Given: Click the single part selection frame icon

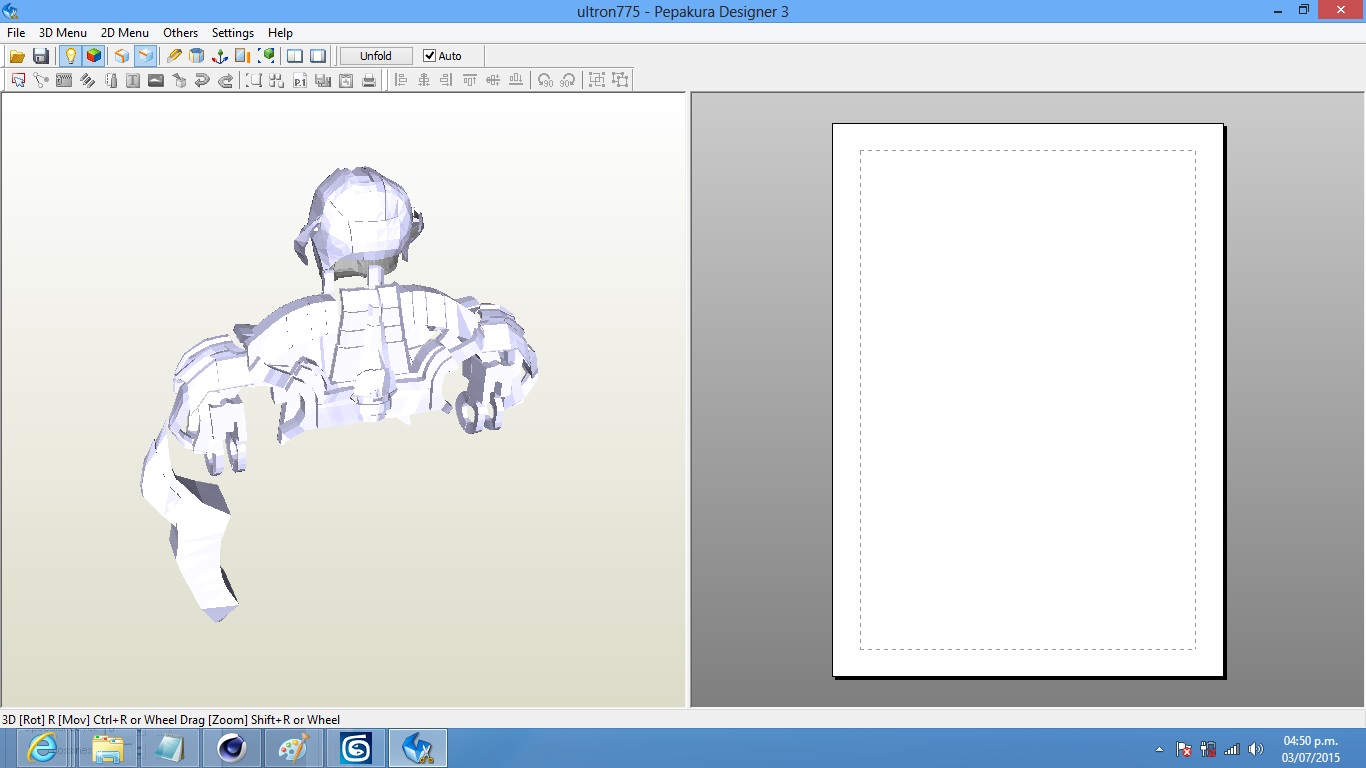Looking at the screenshot, I should tap(254, 80).
